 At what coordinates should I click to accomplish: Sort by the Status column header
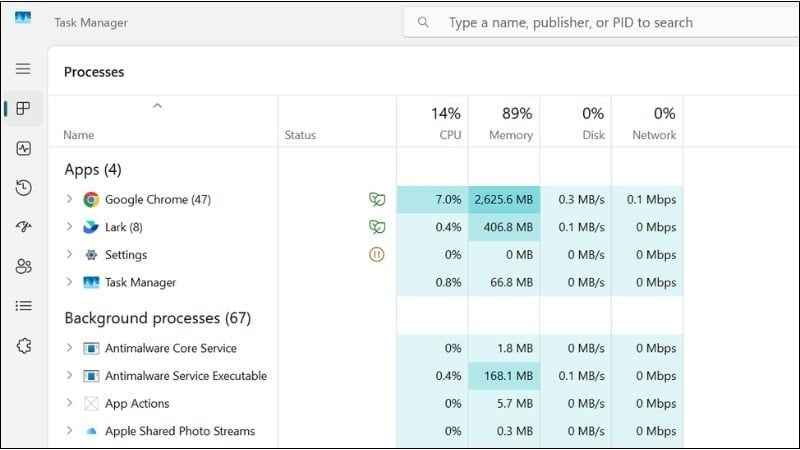pos(300,135)
